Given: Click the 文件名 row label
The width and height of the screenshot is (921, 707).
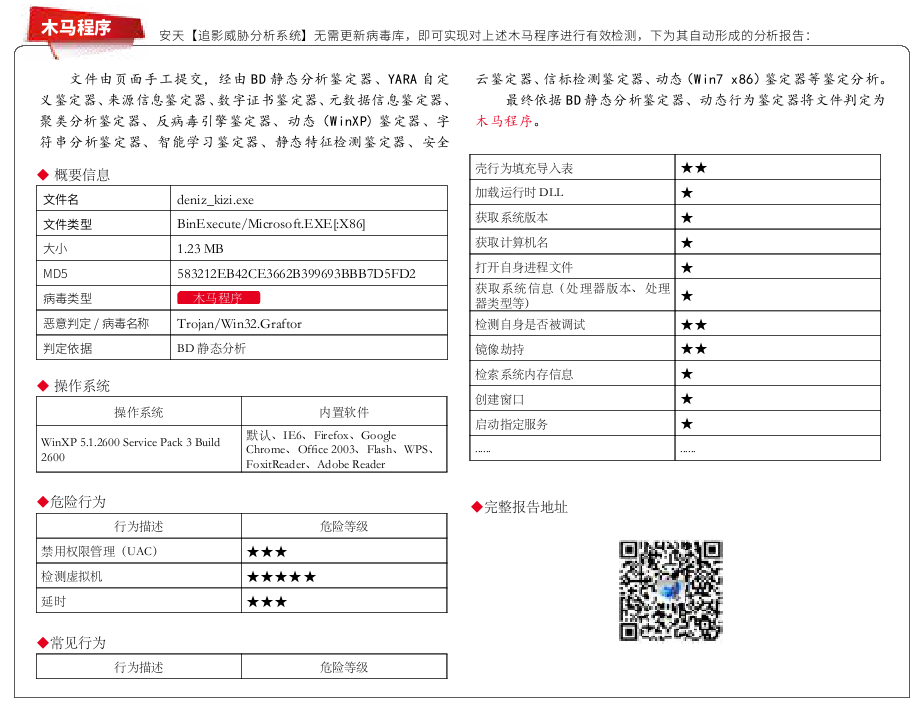Looking at the screenshot, I should click(x=60, y=200).
